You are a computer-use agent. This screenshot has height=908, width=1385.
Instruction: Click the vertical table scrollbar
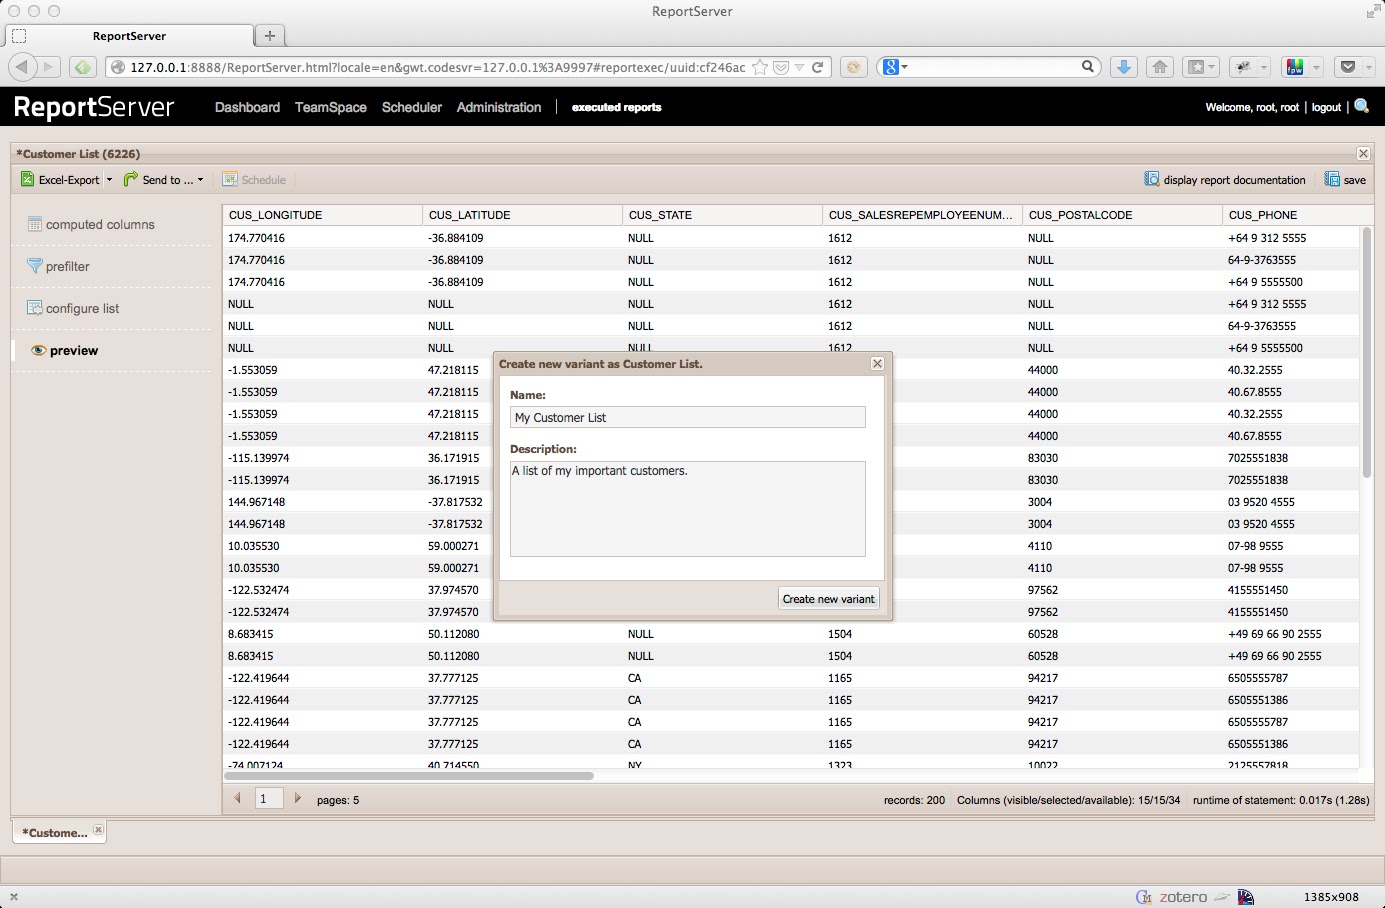1366,352
